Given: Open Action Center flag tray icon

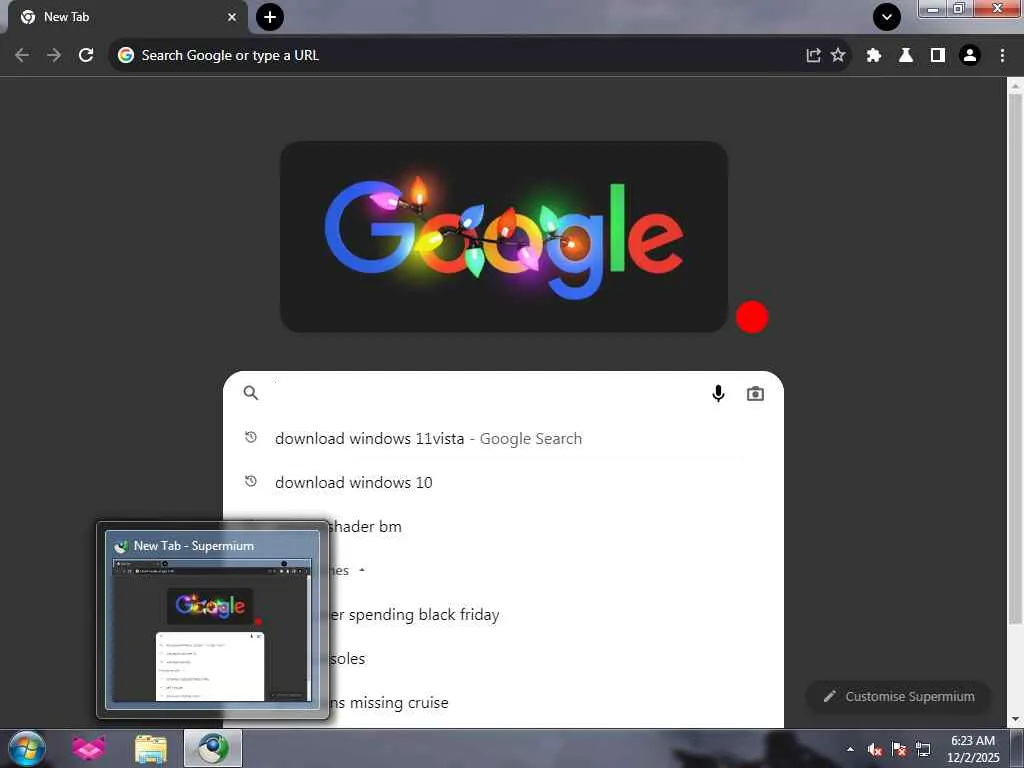Looking at the screenshot, I should pos(899,749).
